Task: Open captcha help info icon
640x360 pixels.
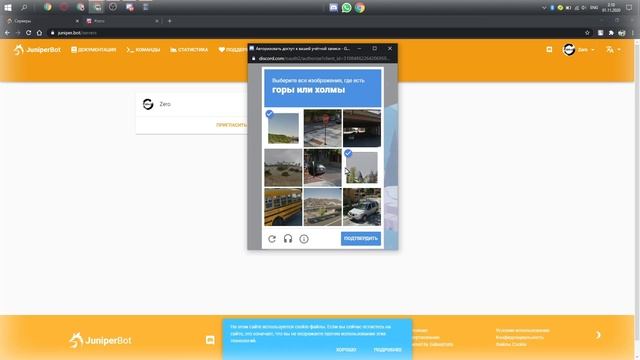Action: [304, 239]
